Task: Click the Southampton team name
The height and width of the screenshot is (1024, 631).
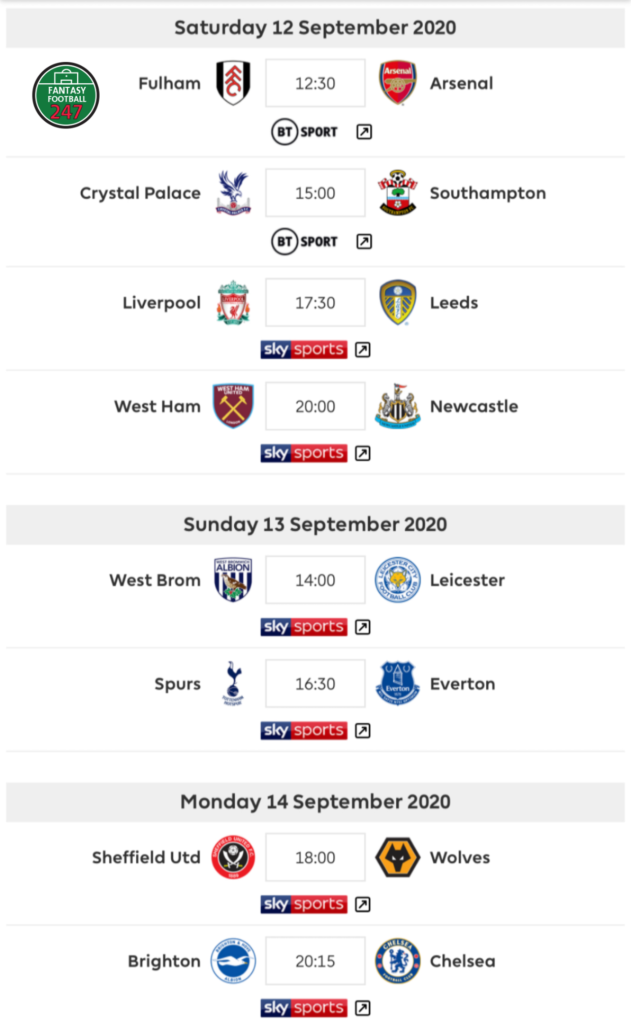Action: coord(488,193)
